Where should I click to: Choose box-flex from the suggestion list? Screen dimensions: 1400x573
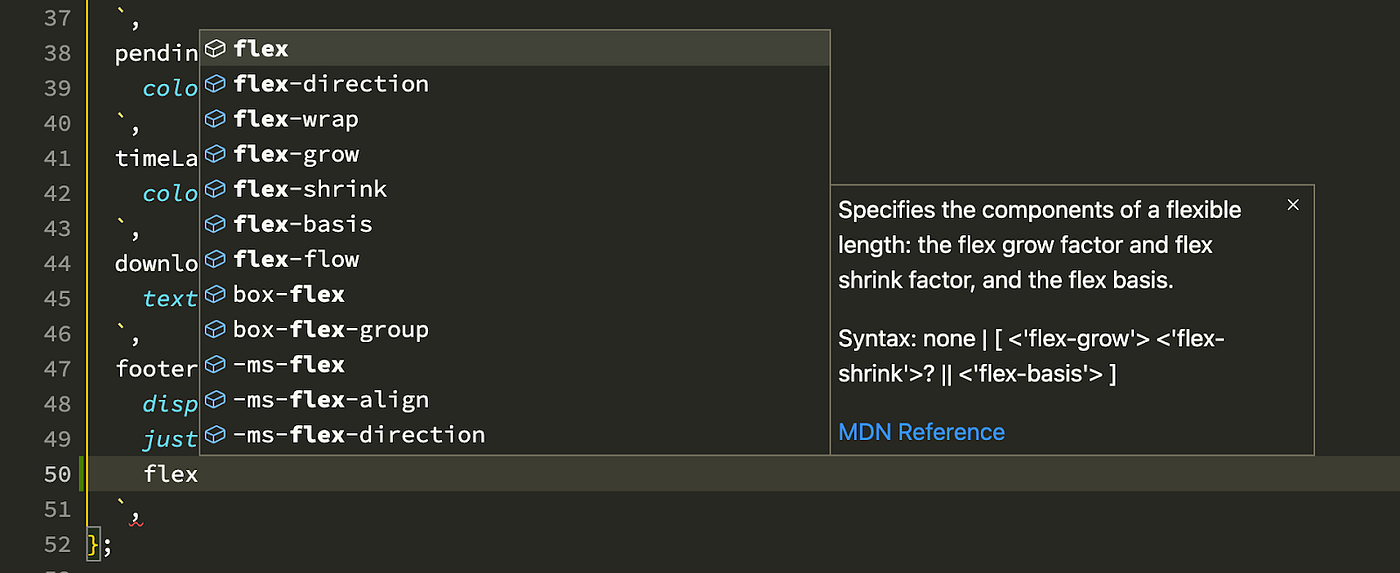[x=289, y=295]
